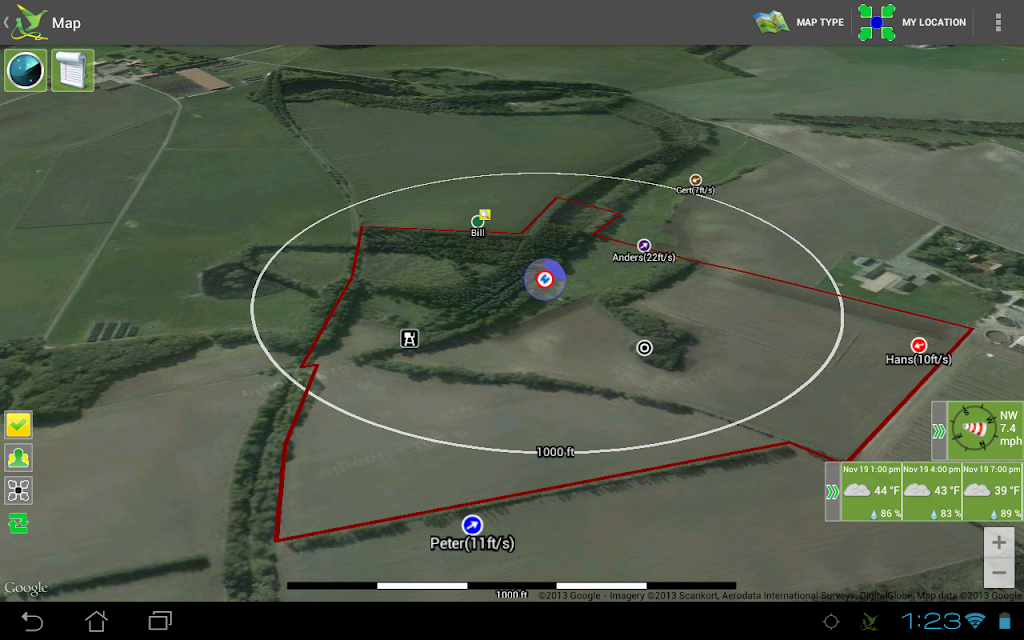Viewport: 1024px width, 640px height.
Task: Open the overflow menu with three dots
Action: [x=998, y=22]
